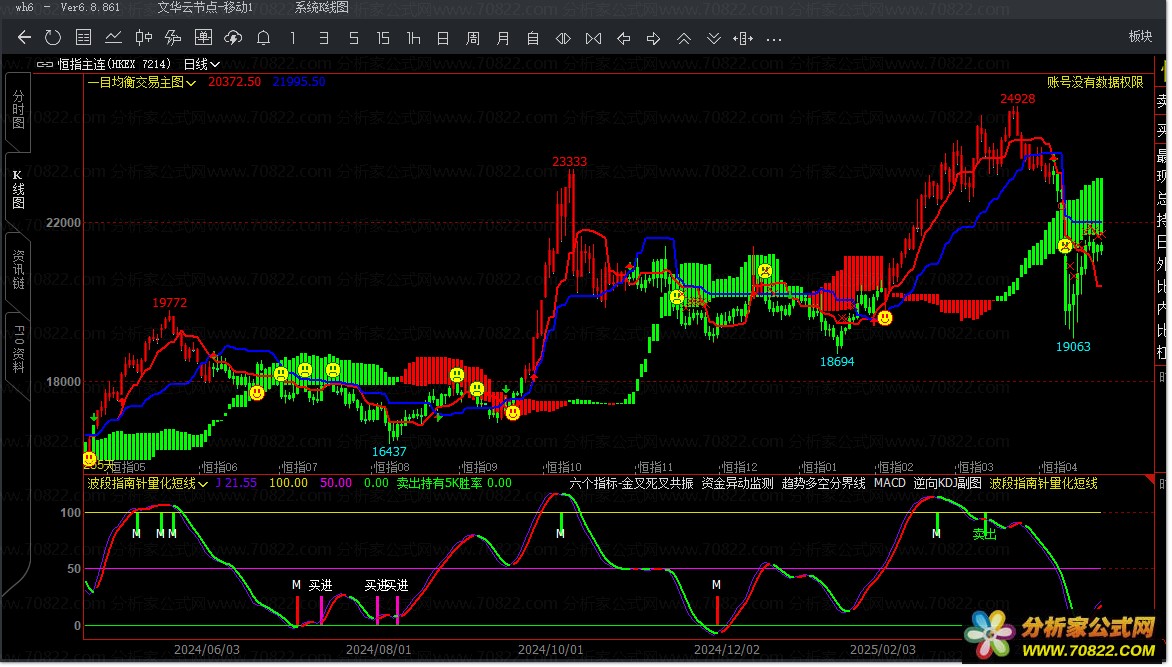Expand the 一目均衡交易主图 indicator dropdown
1172x667 pixels.
141,82
